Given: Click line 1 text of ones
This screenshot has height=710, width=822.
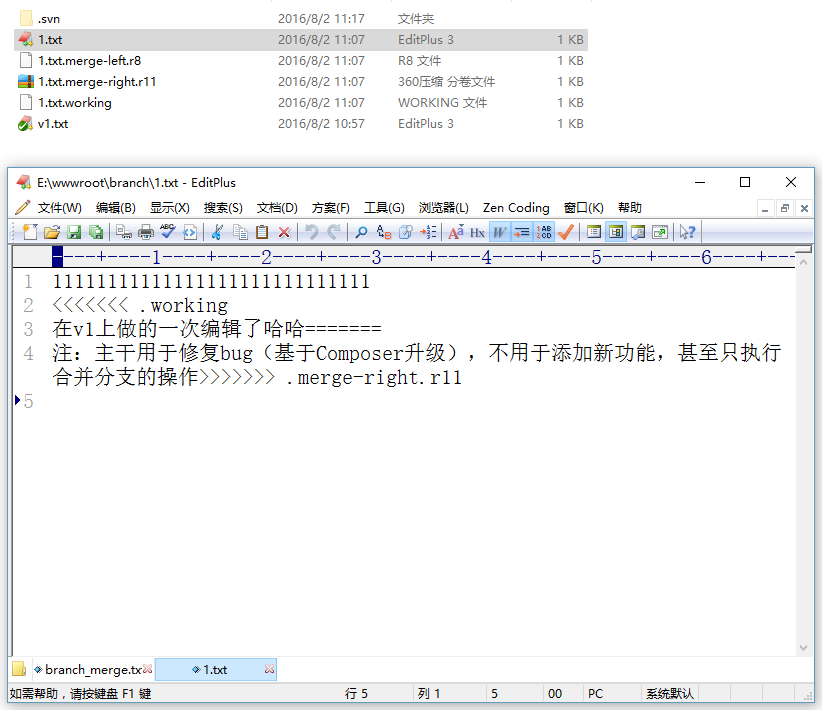Looking at the screenshot, I should pos(211,282).
